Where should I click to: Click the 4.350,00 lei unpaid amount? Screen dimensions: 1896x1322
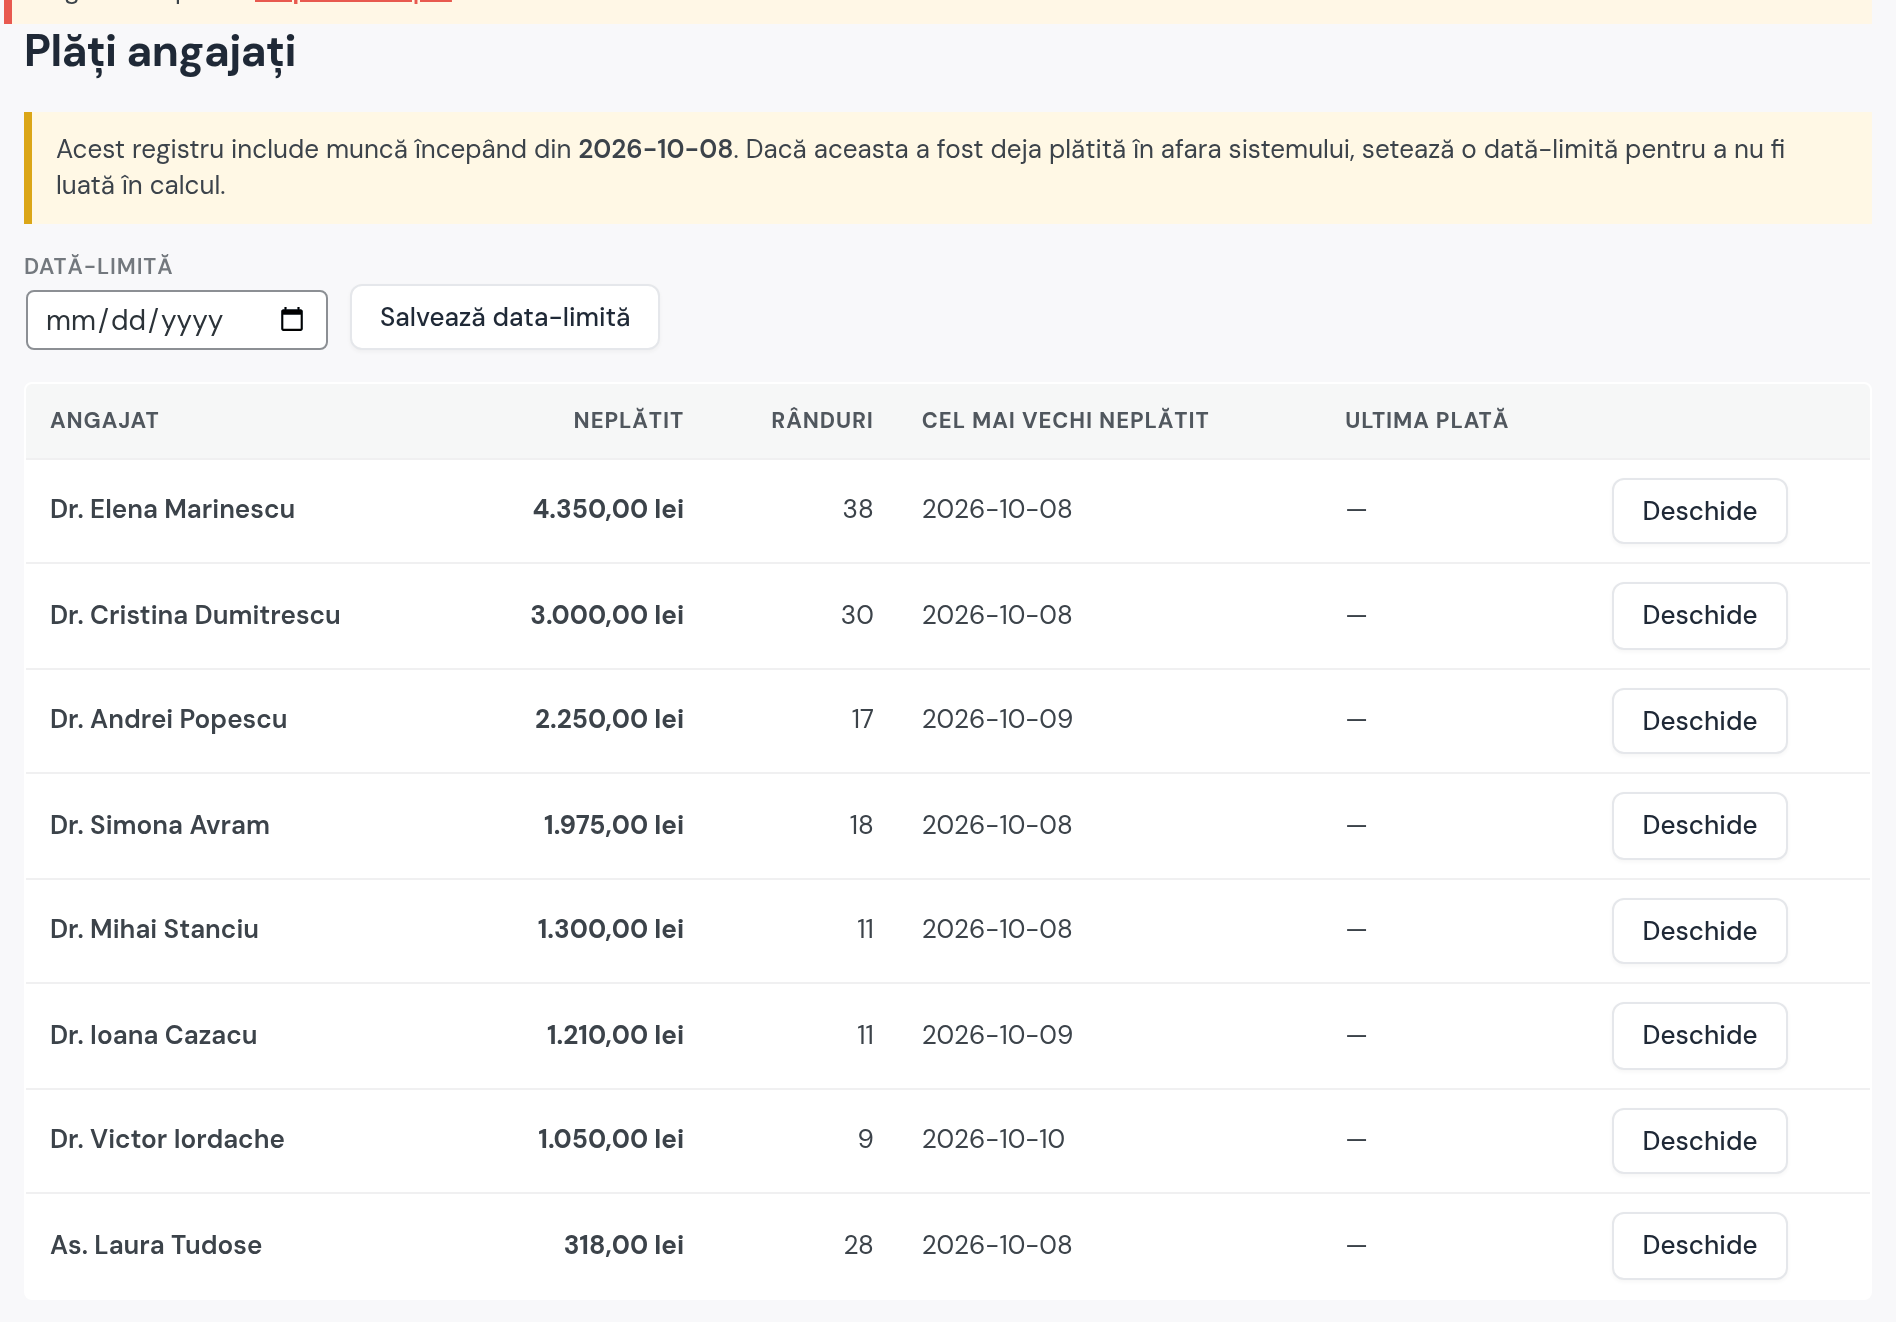[608, 509]
